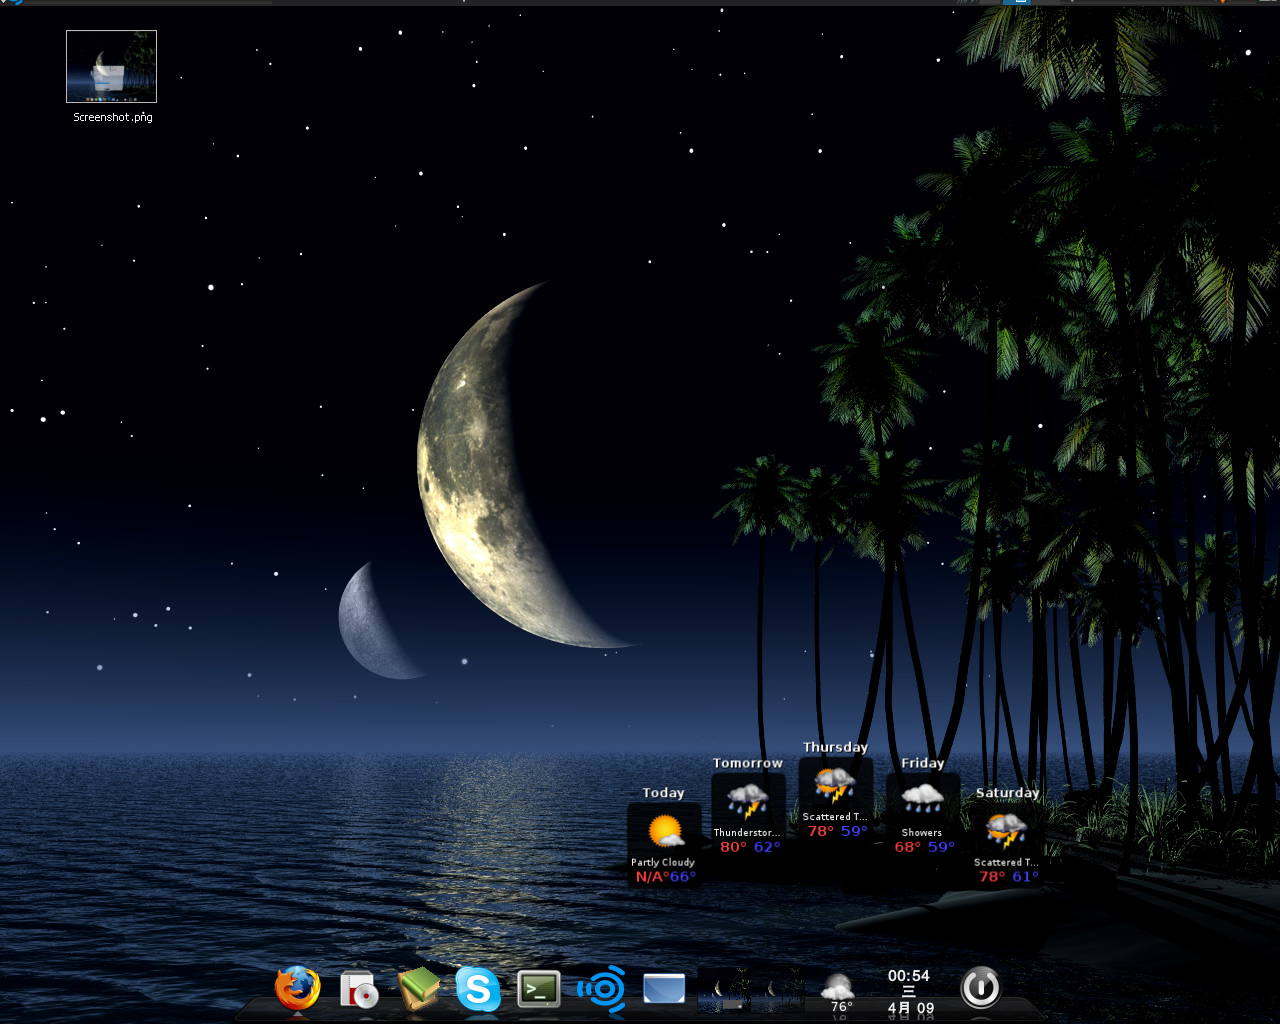Click the "Today" forecast heading
The width and height of the screenshot is (1280, 1024).
pyautogui.click(x=663, y=793)
